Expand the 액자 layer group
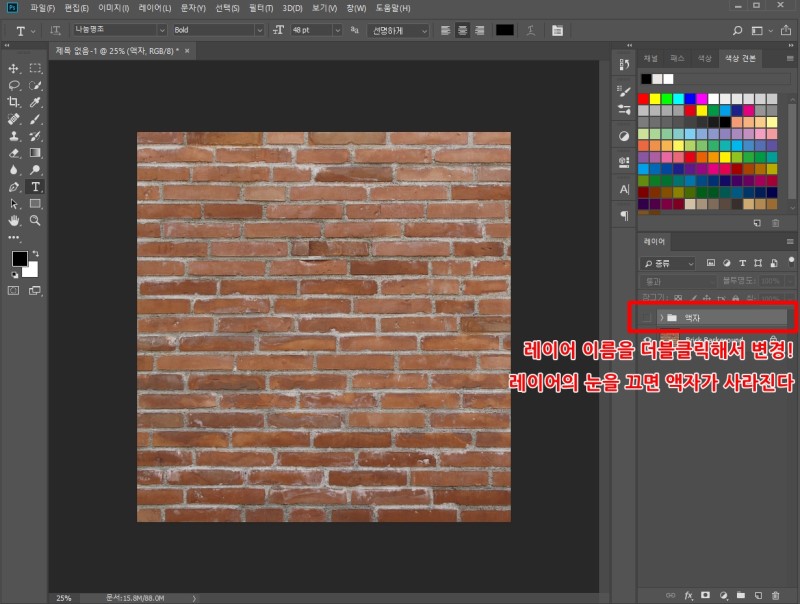 click(662, 317)
